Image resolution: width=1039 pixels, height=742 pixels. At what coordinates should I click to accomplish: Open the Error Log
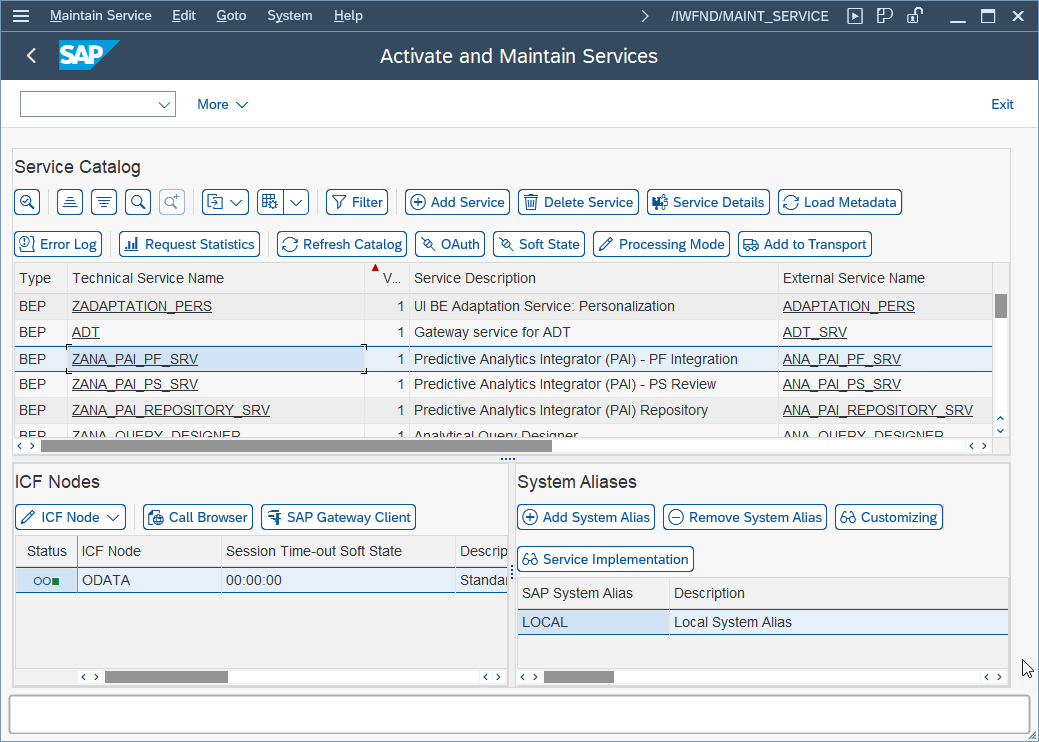coord(57,243)
